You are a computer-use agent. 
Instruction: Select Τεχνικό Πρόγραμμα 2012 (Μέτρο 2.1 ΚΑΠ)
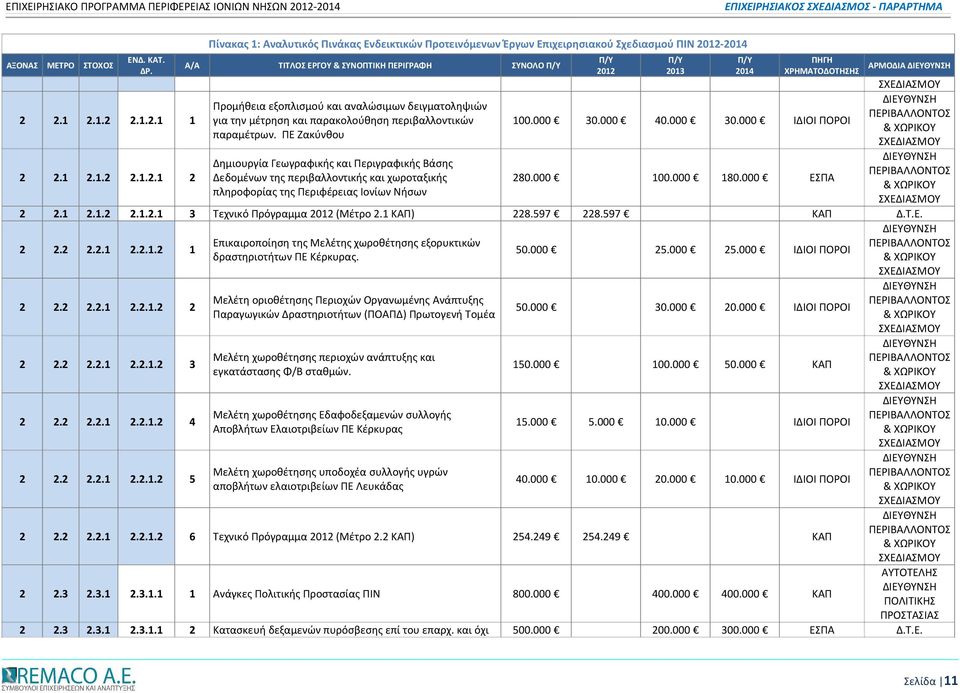coord(313,214)
